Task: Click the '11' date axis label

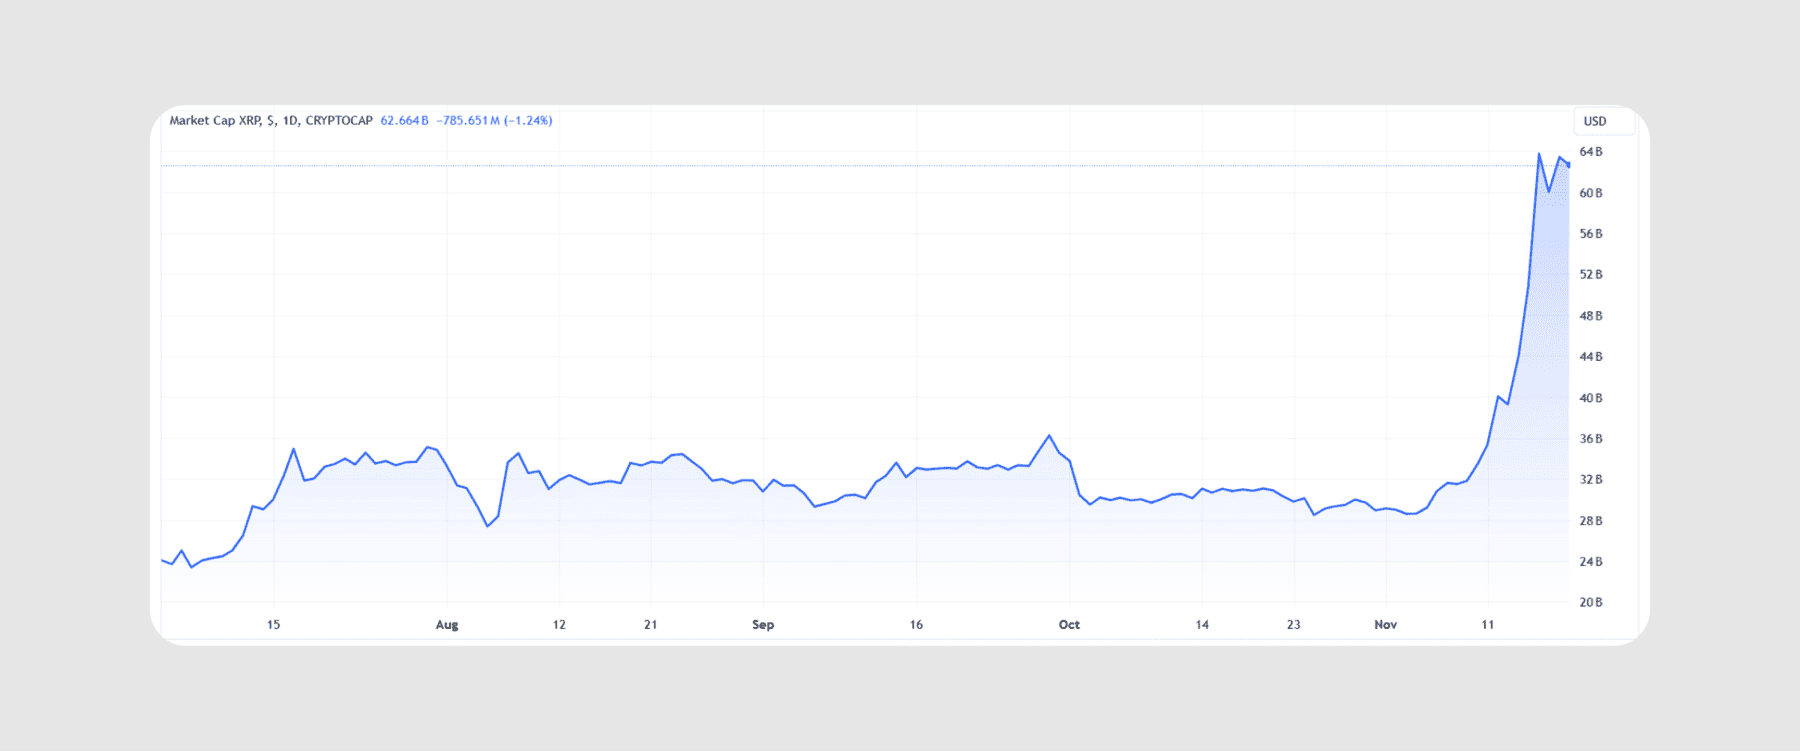Action: 1488,625
